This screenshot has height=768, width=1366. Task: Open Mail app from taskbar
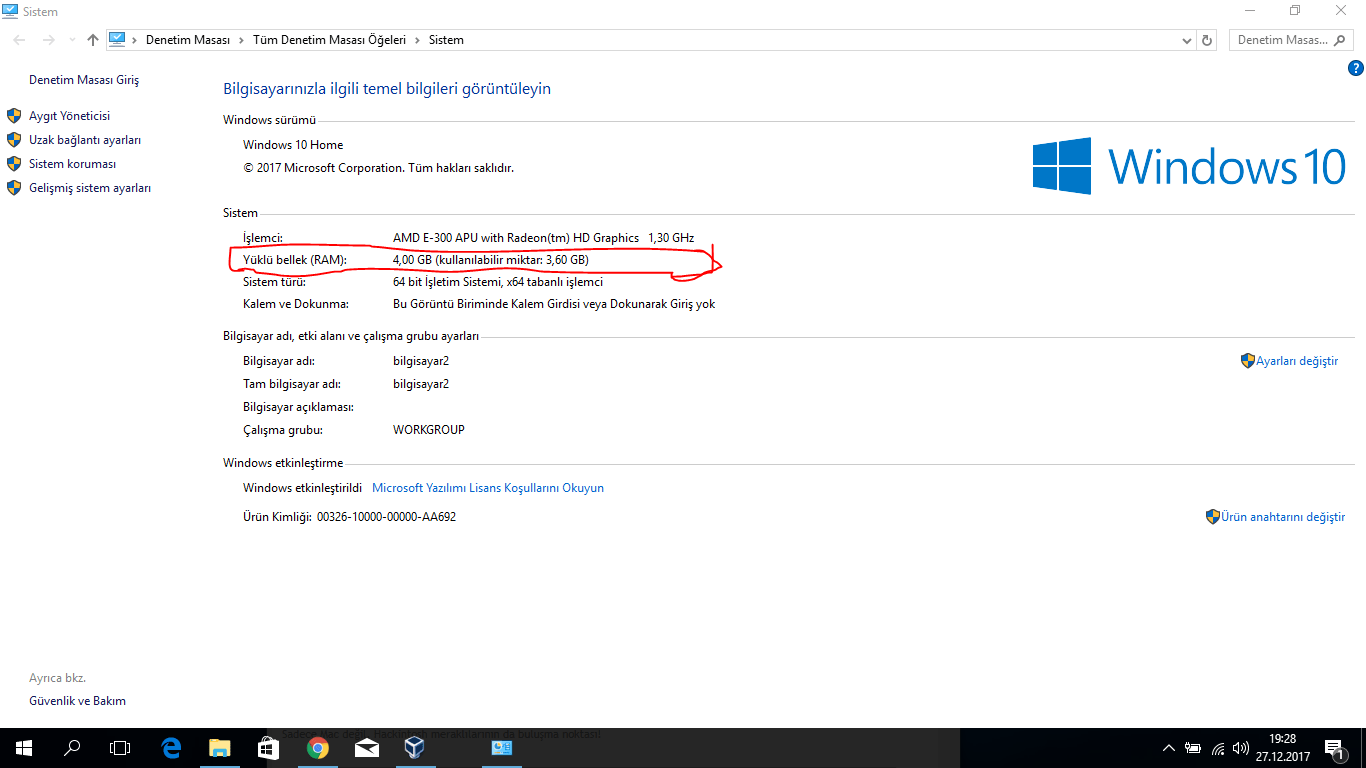pos(366,748)
